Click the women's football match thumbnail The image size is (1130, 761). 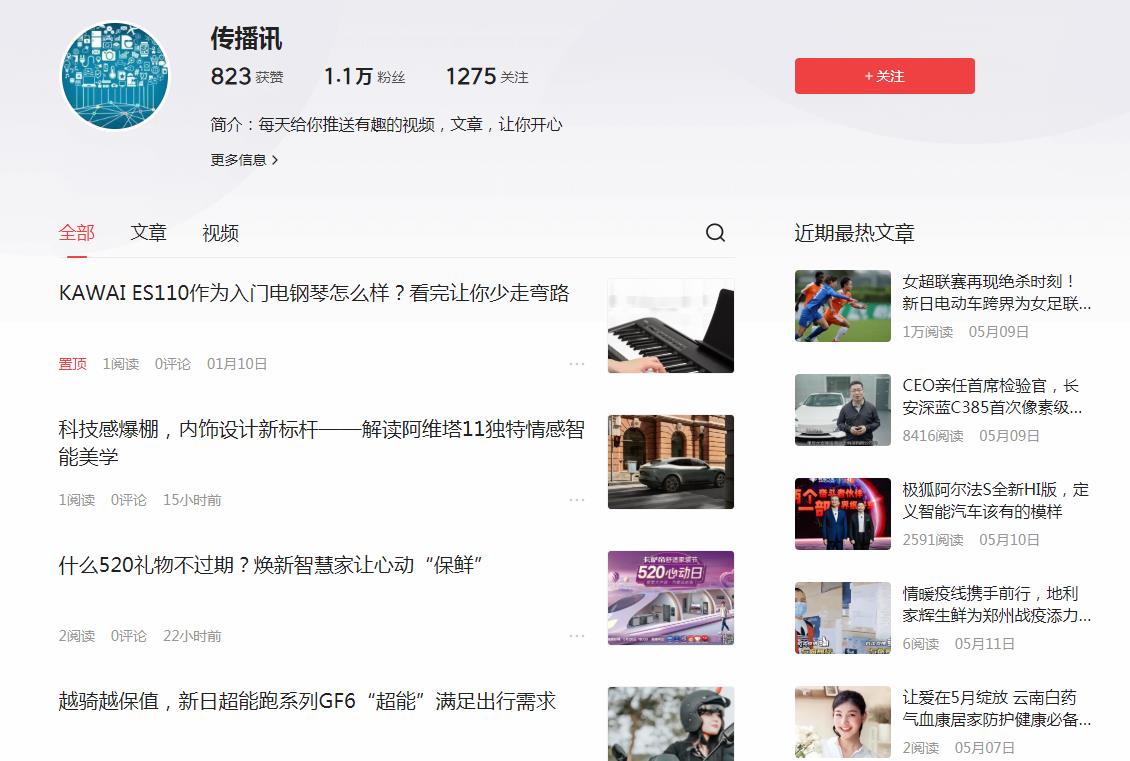(842, 306)
